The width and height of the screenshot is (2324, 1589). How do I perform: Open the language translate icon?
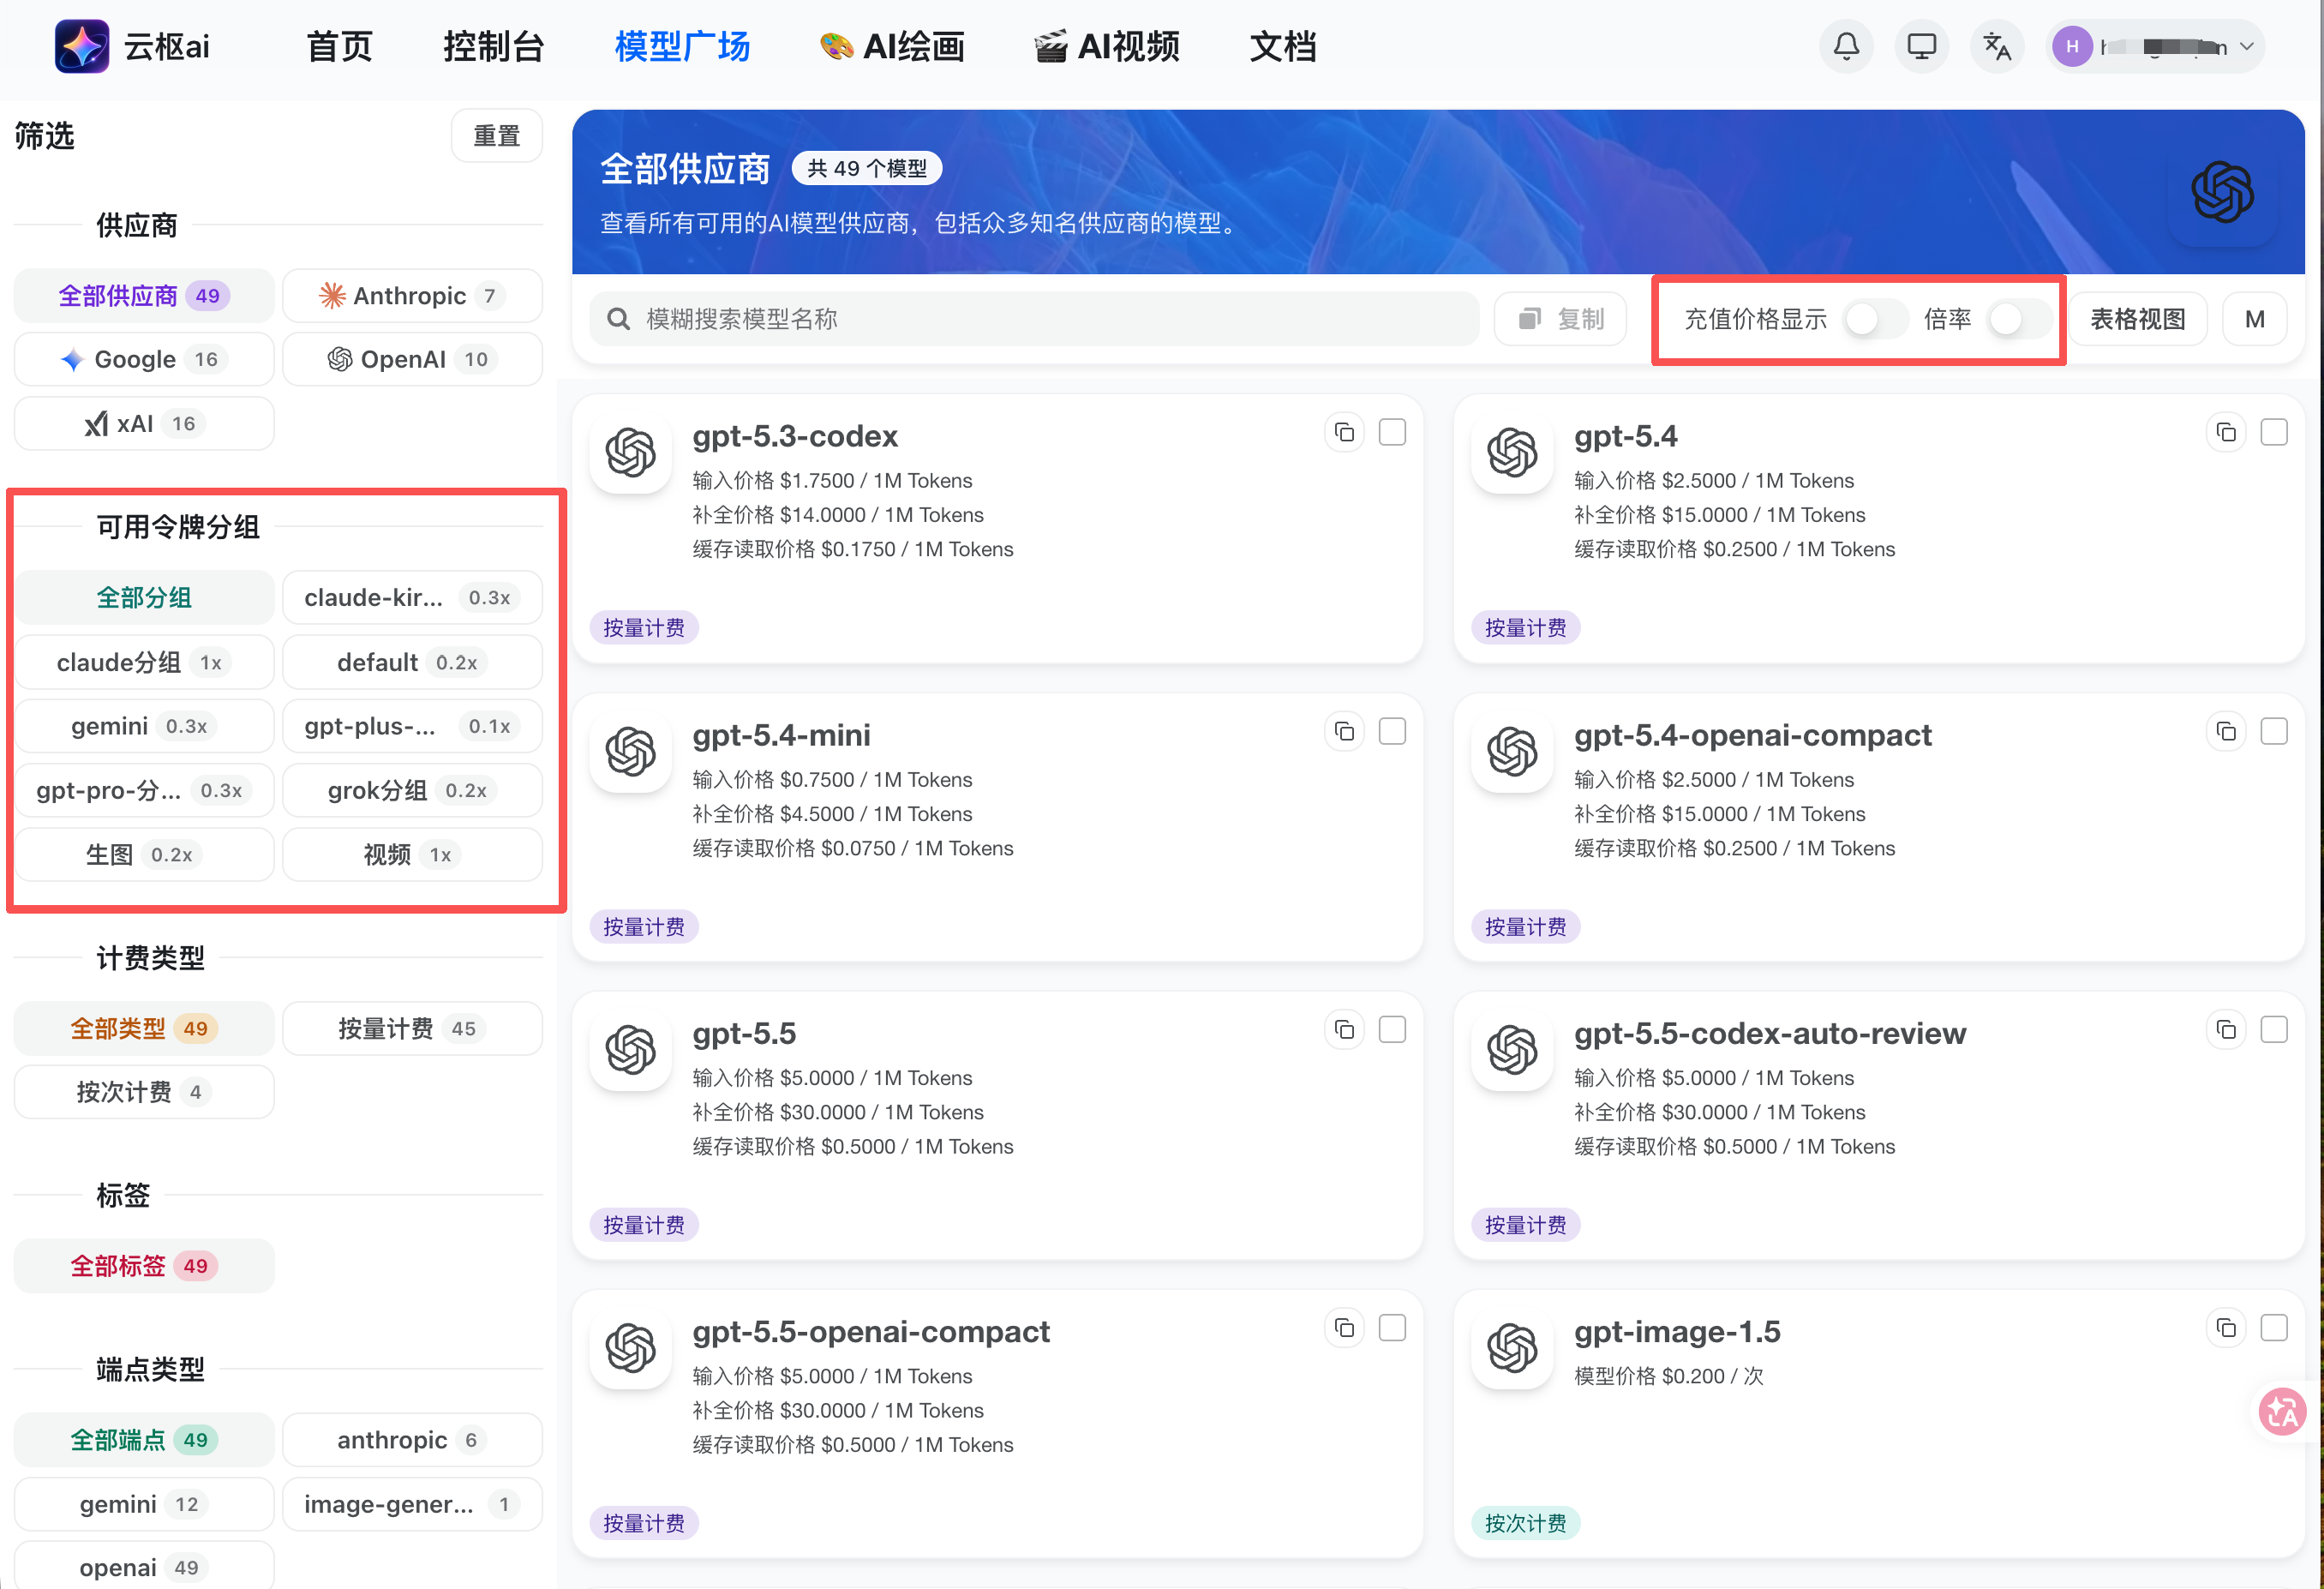point(1996,46)
